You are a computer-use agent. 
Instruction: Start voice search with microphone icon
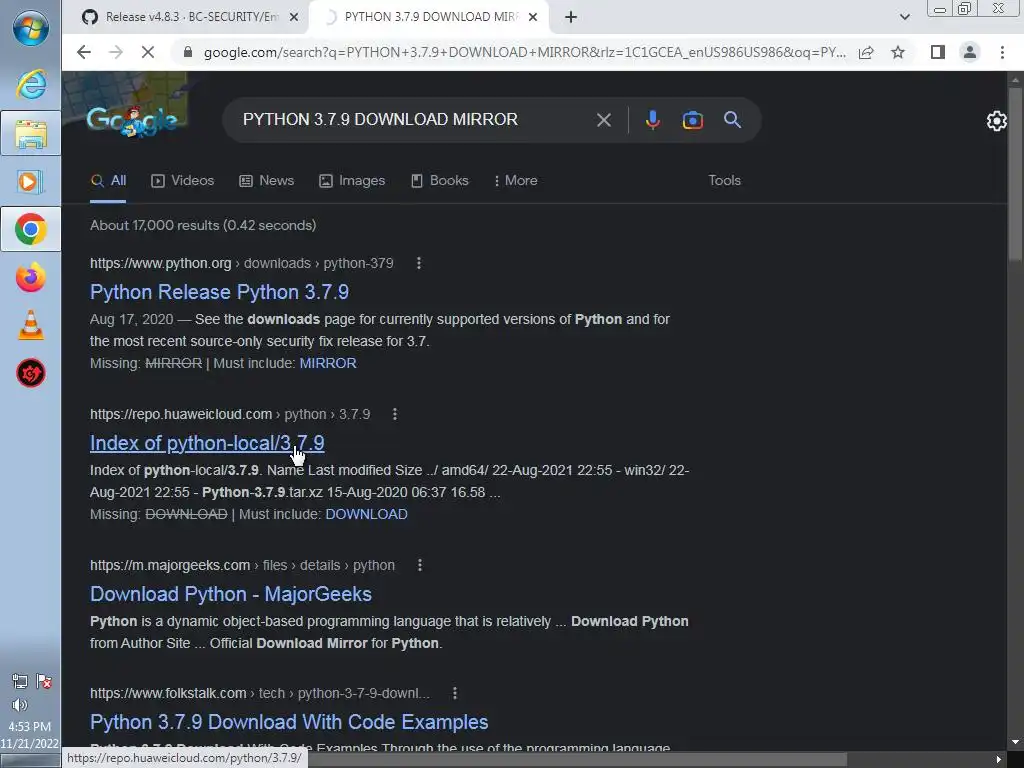[652, 120]
